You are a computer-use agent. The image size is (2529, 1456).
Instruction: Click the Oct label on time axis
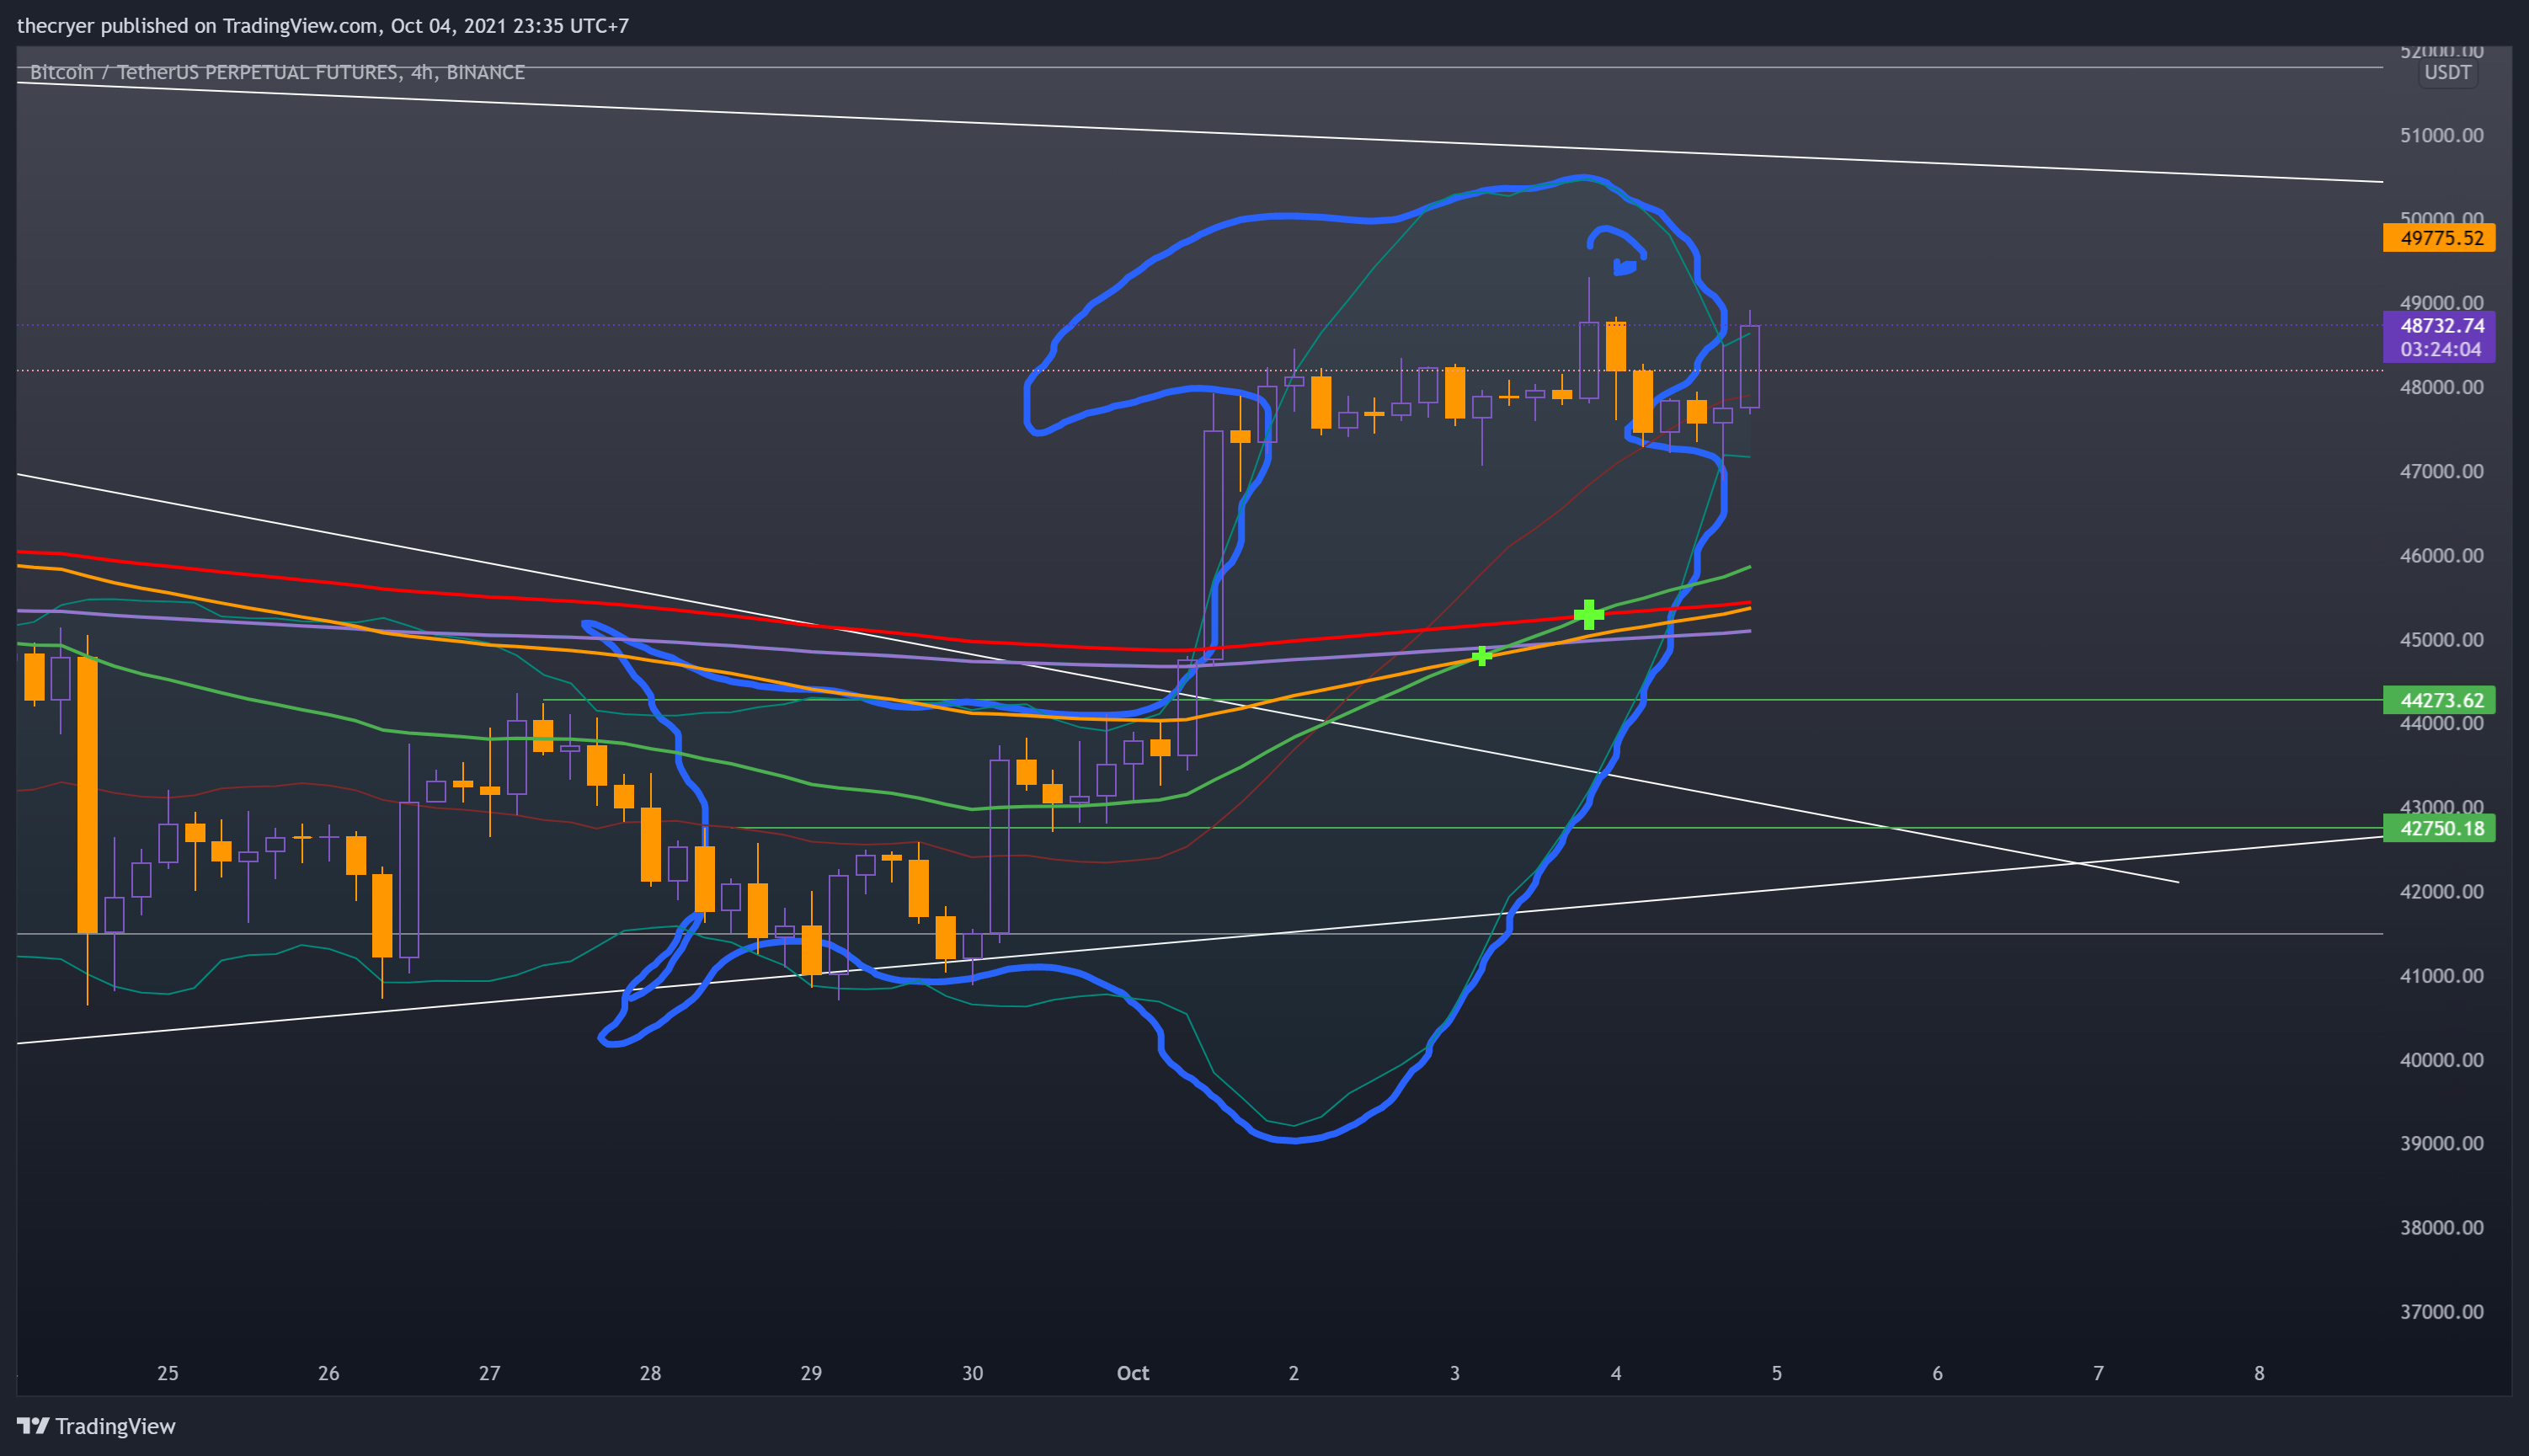coord(1132,1373)
